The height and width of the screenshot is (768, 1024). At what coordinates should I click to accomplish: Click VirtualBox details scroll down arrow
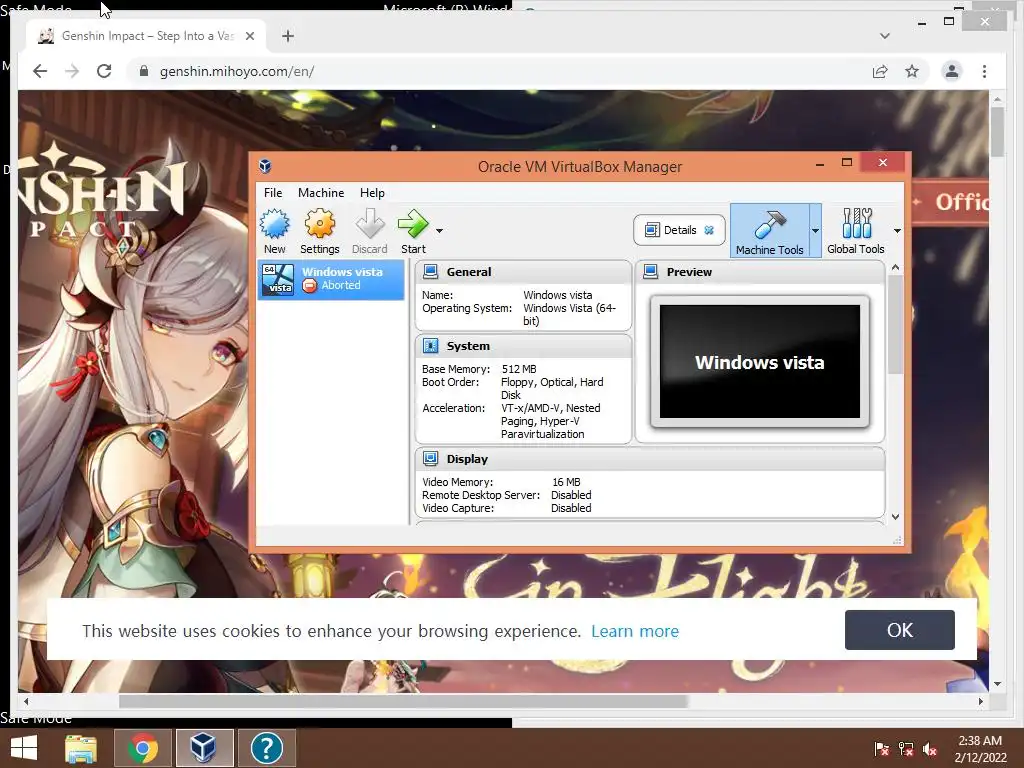(x=895, y=517)
